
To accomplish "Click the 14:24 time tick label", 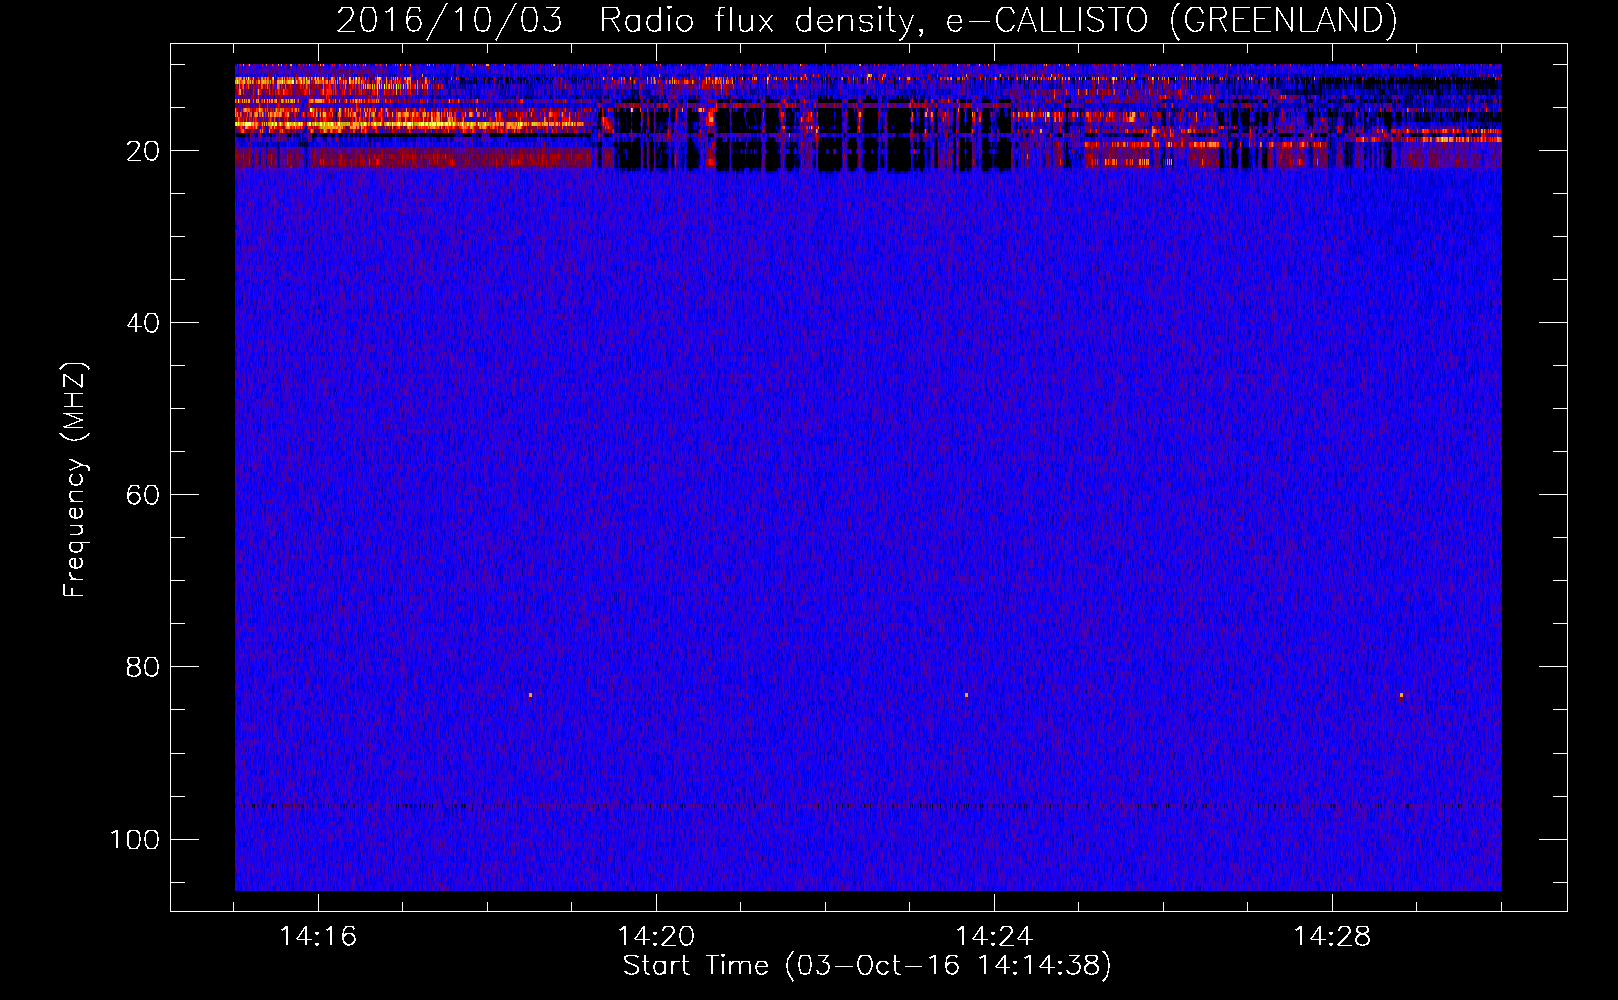I will coord(994,937).
